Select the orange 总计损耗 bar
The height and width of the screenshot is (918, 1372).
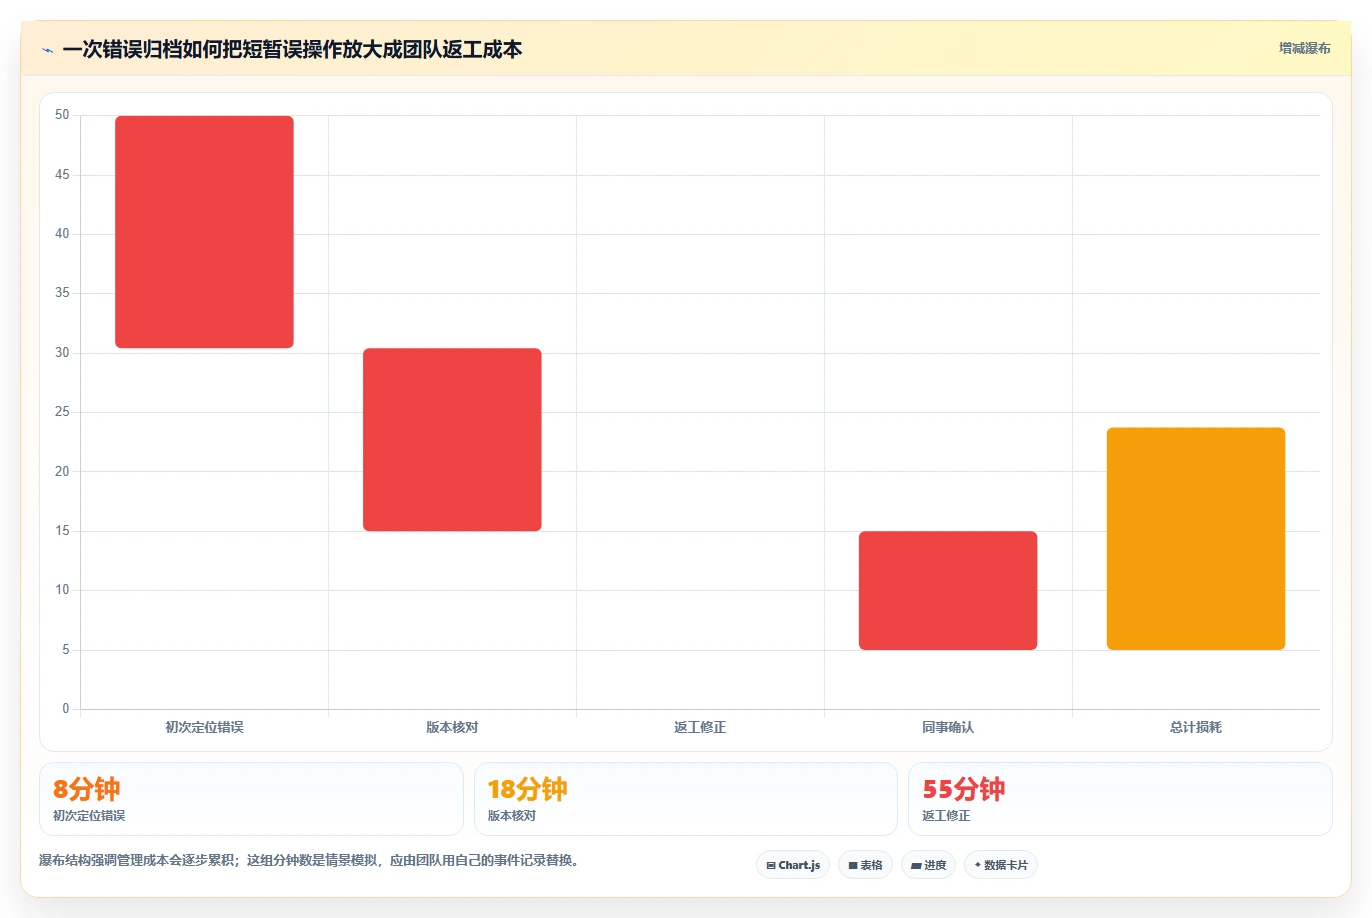[x=1196, y=539]
